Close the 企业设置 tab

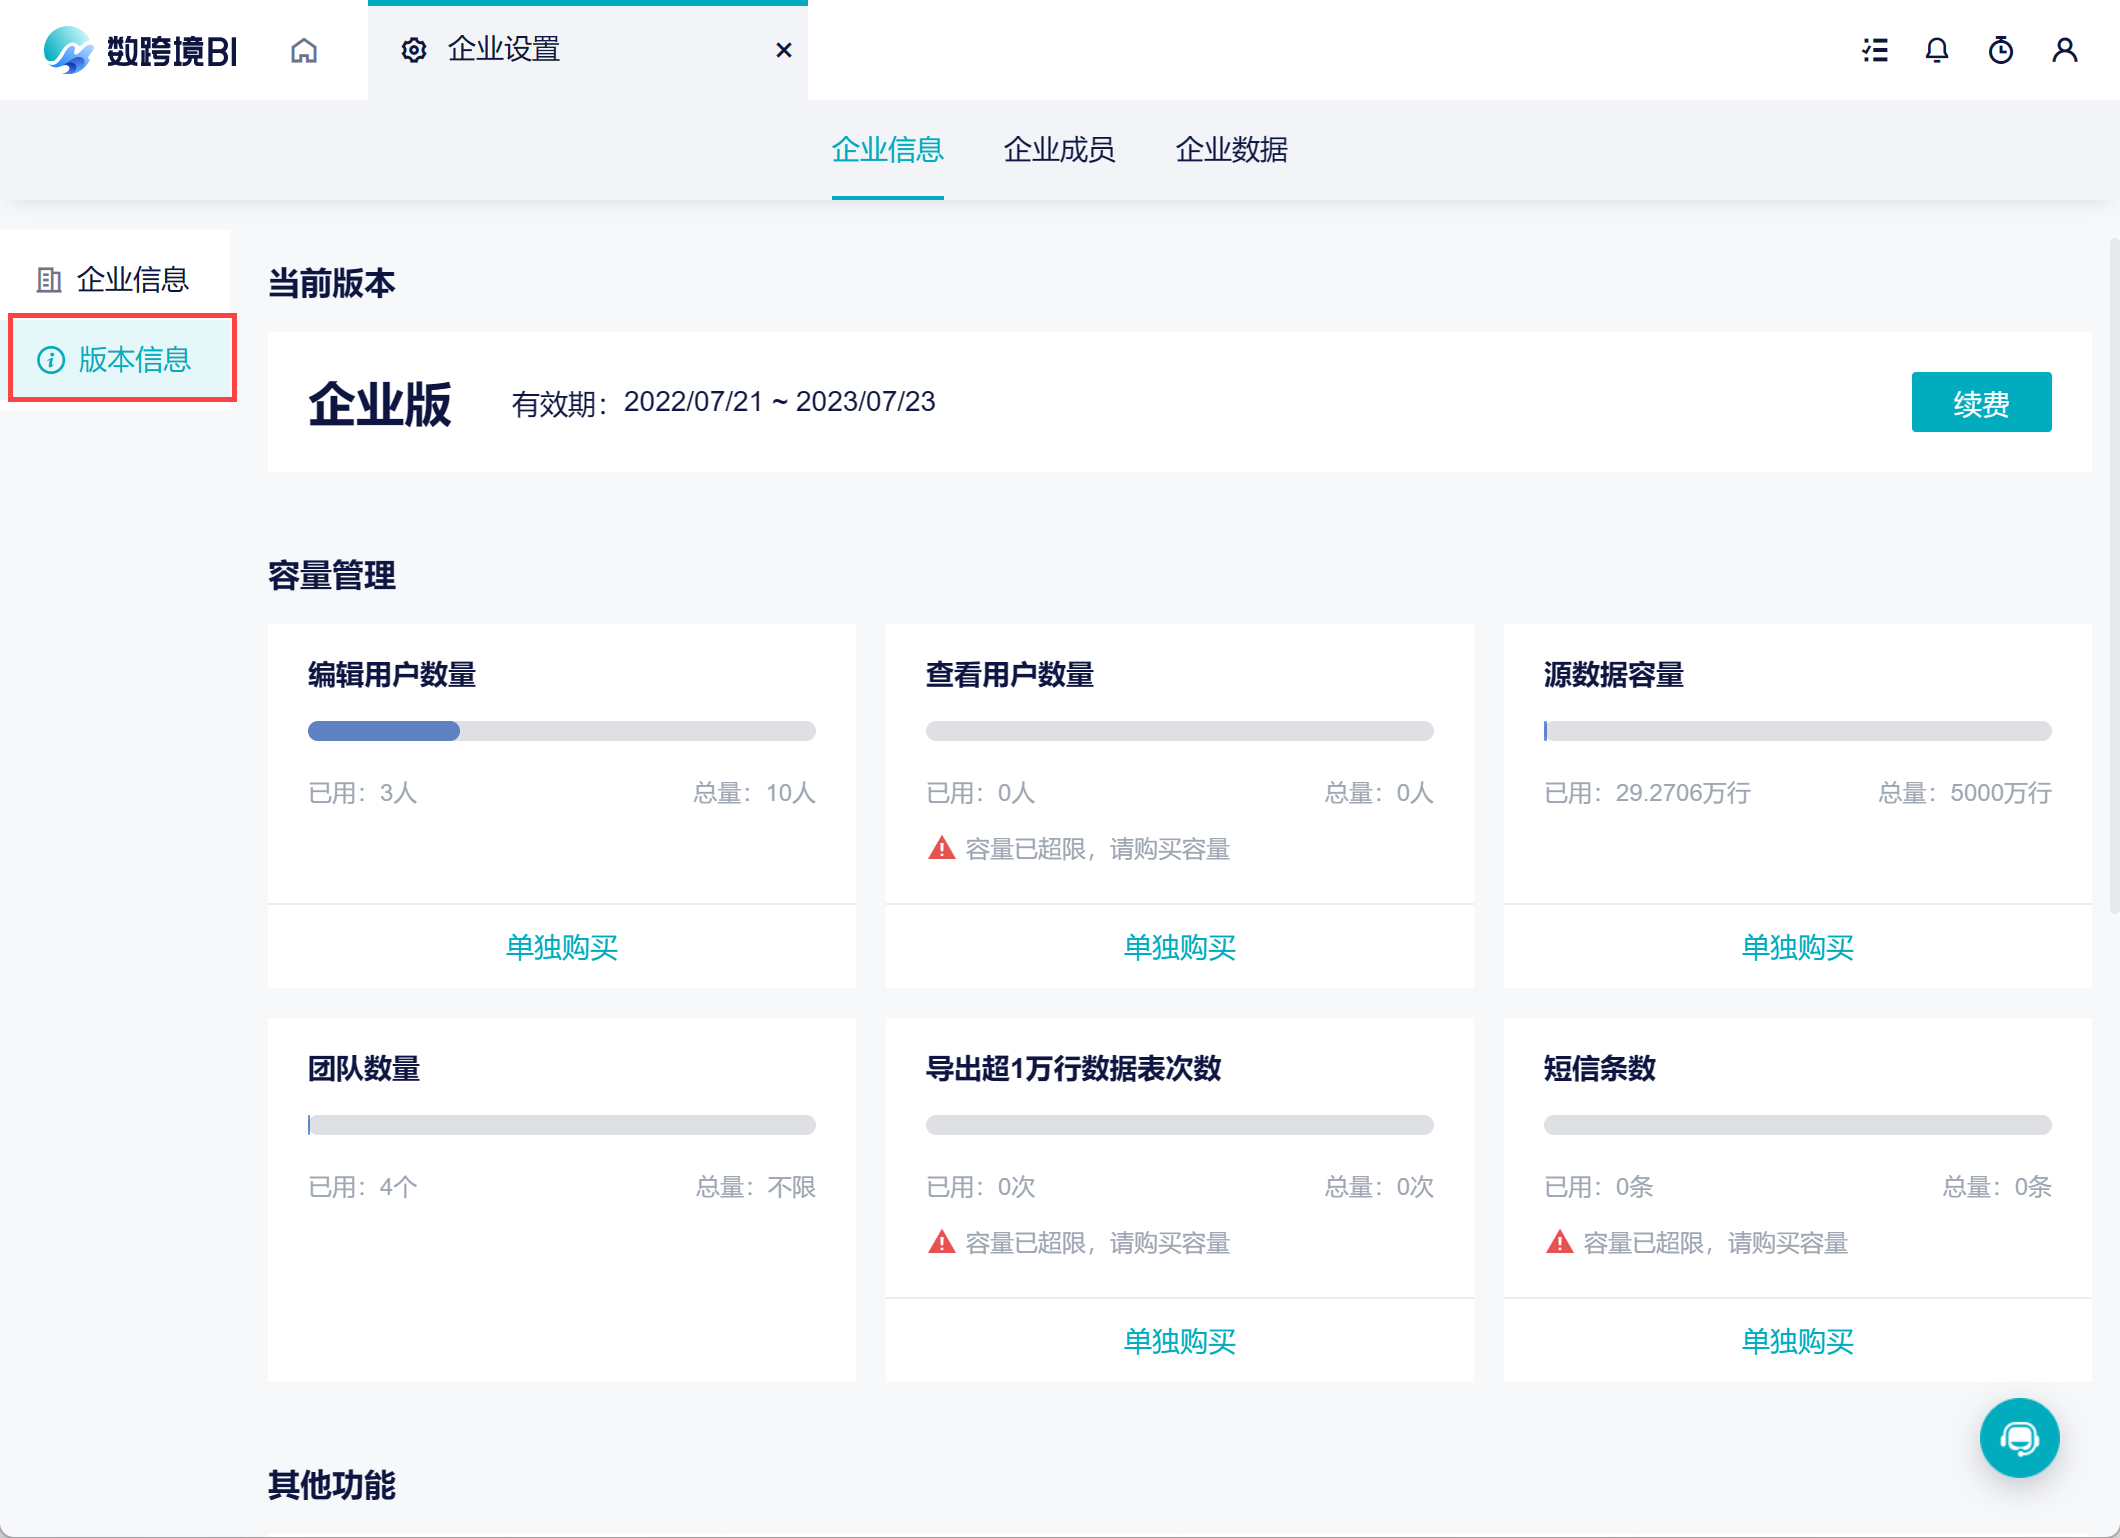784,50
